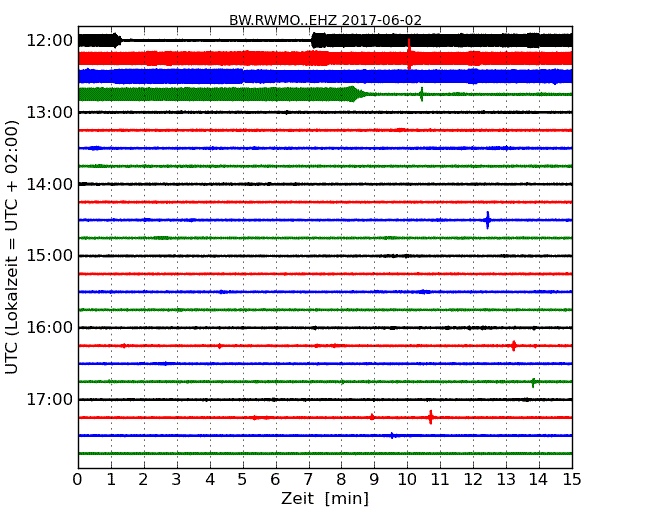Screen dimensions: 650x520
Task: Select the 13:00 time label
Action: click(x=49, y=112)
